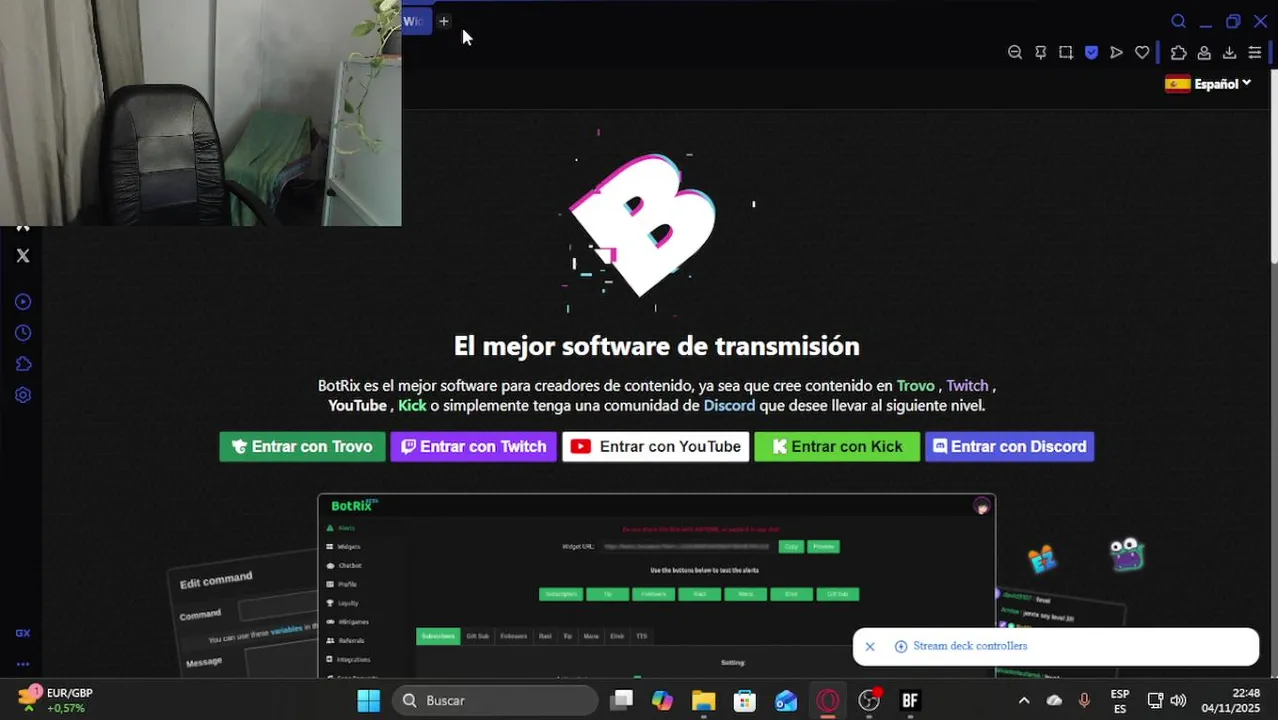Switch the ESP ES input language
The height and width of the screenshot is (720, 1278).
(1120, 701)
